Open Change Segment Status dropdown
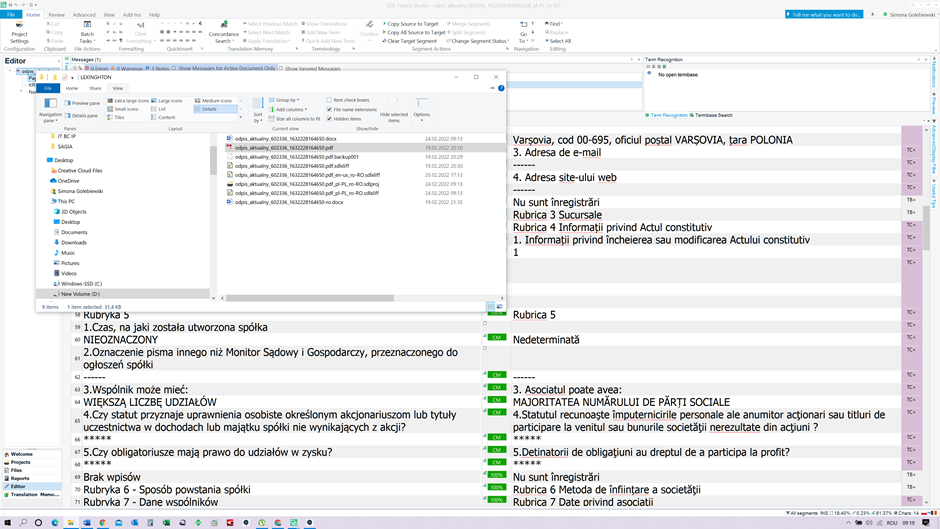The image size is (940, 529). pos(478,41)
